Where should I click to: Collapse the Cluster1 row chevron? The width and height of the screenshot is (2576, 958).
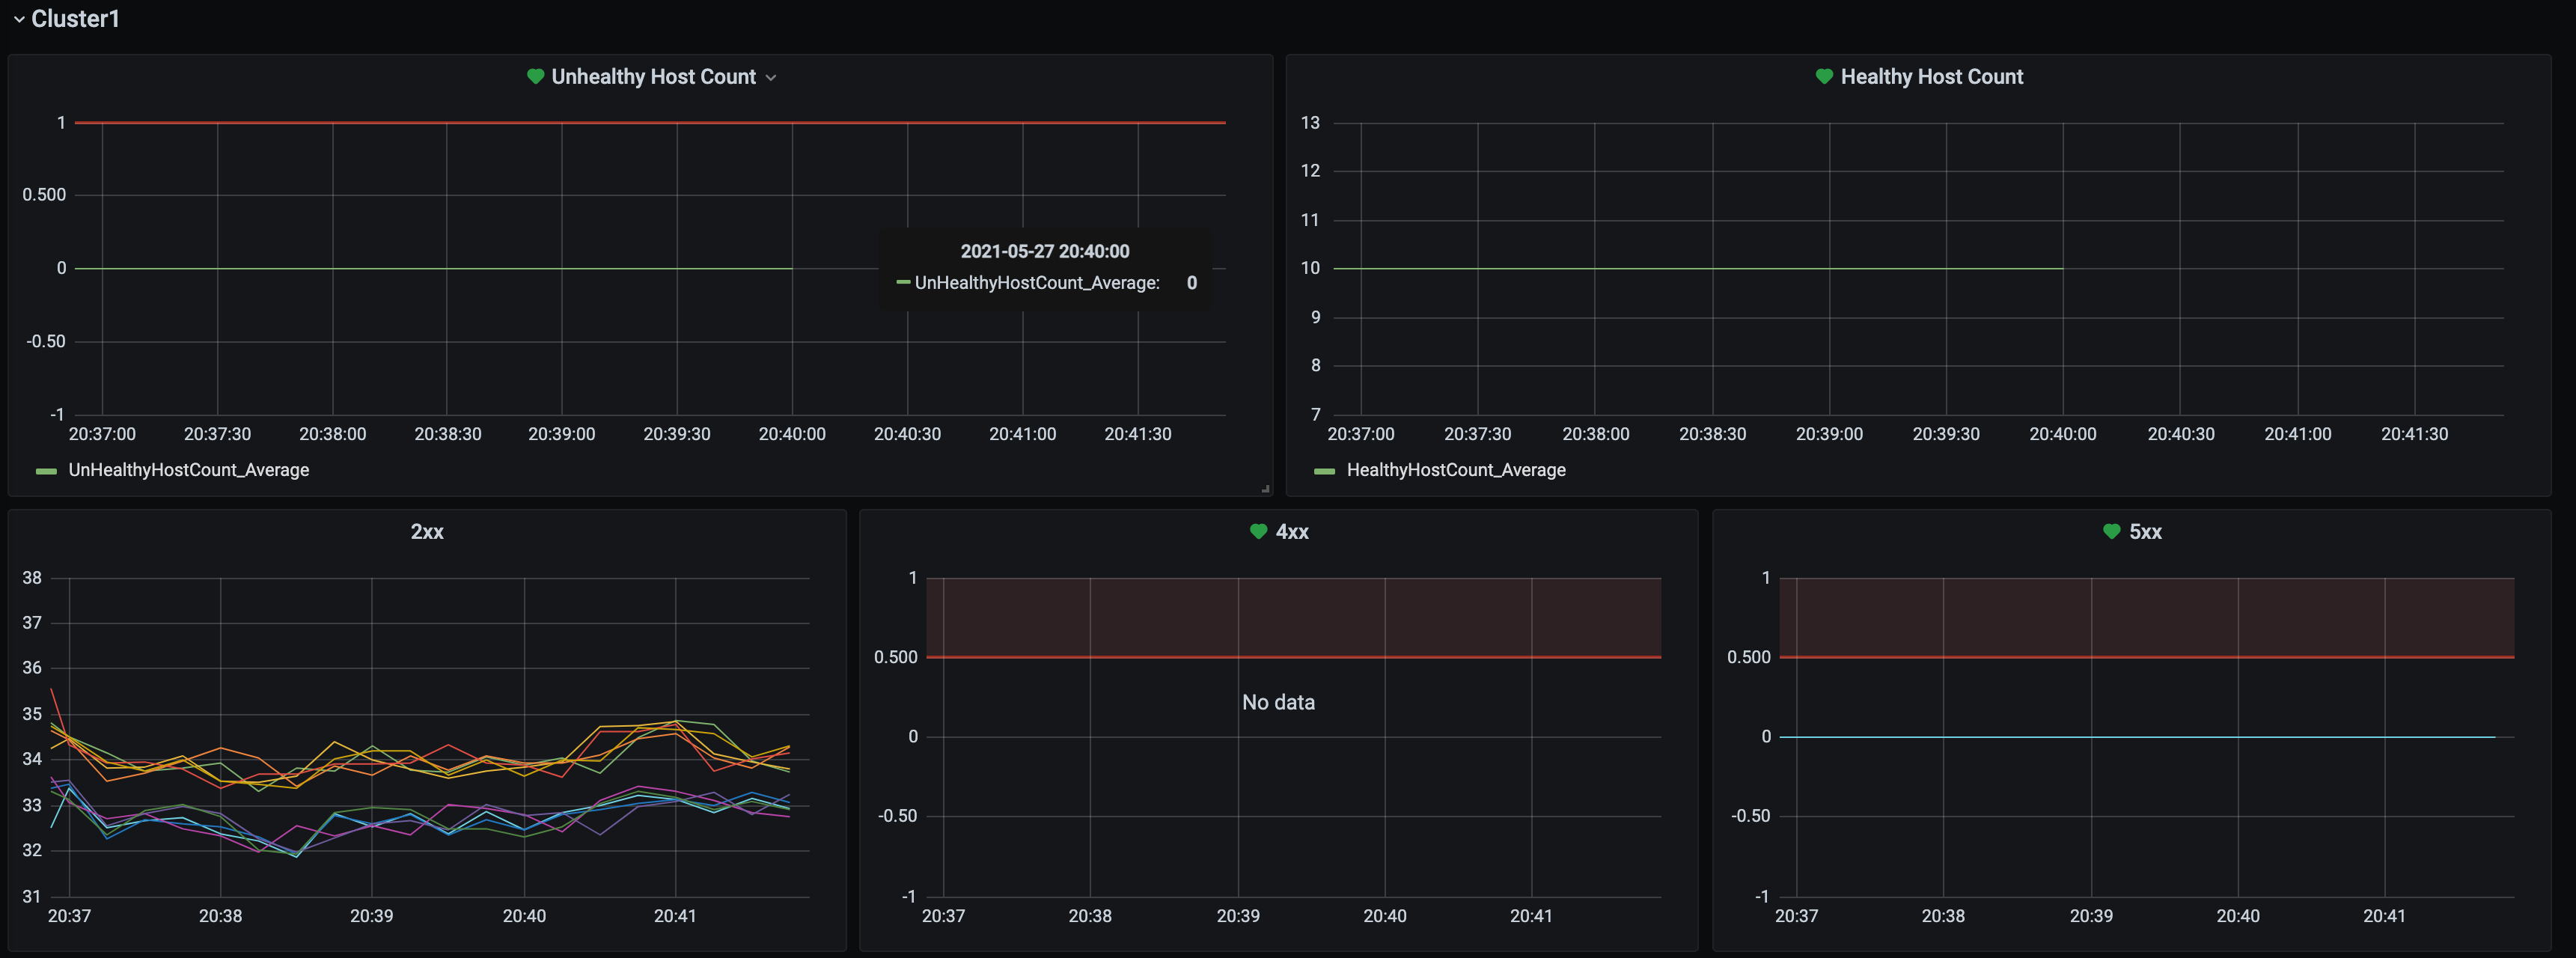click(x=18, y=19)
